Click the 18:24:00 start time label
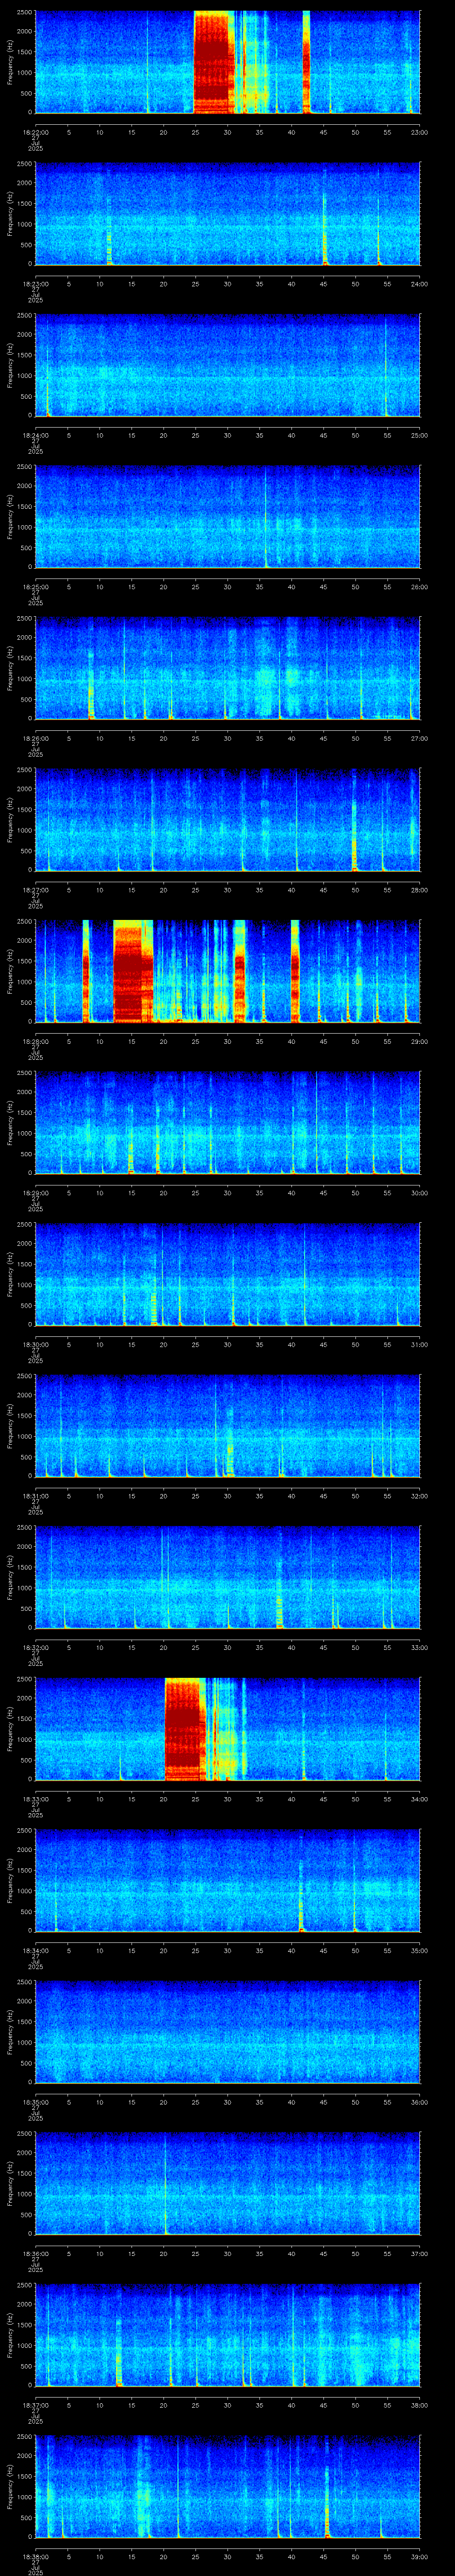The height and width of the screenshot is (2576, 455). tap(35, 435)
